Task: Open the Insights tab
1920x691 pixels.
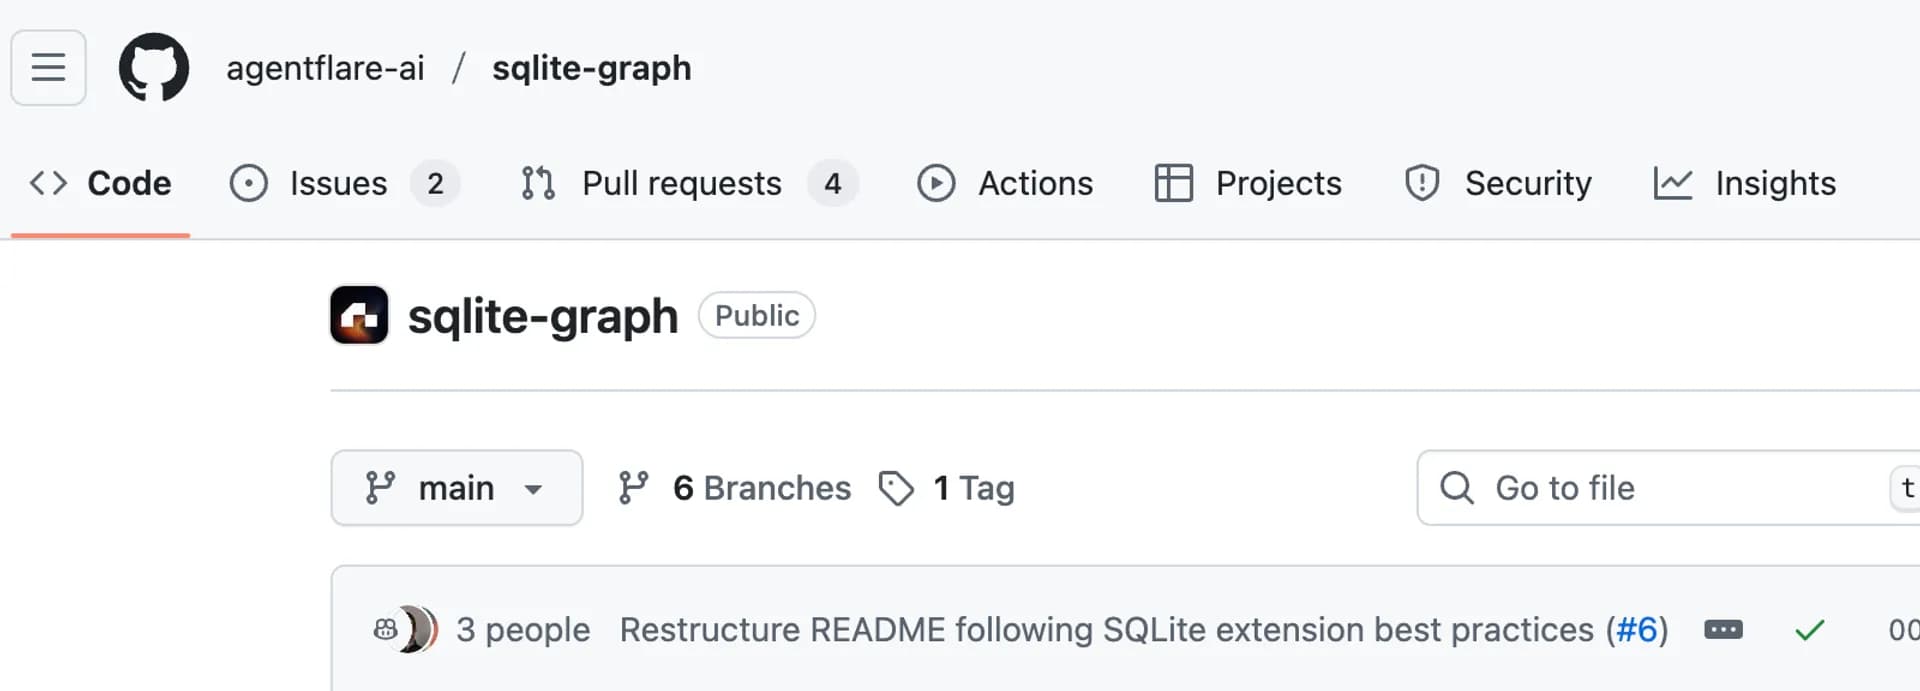Action: (x=1744, y=183)
